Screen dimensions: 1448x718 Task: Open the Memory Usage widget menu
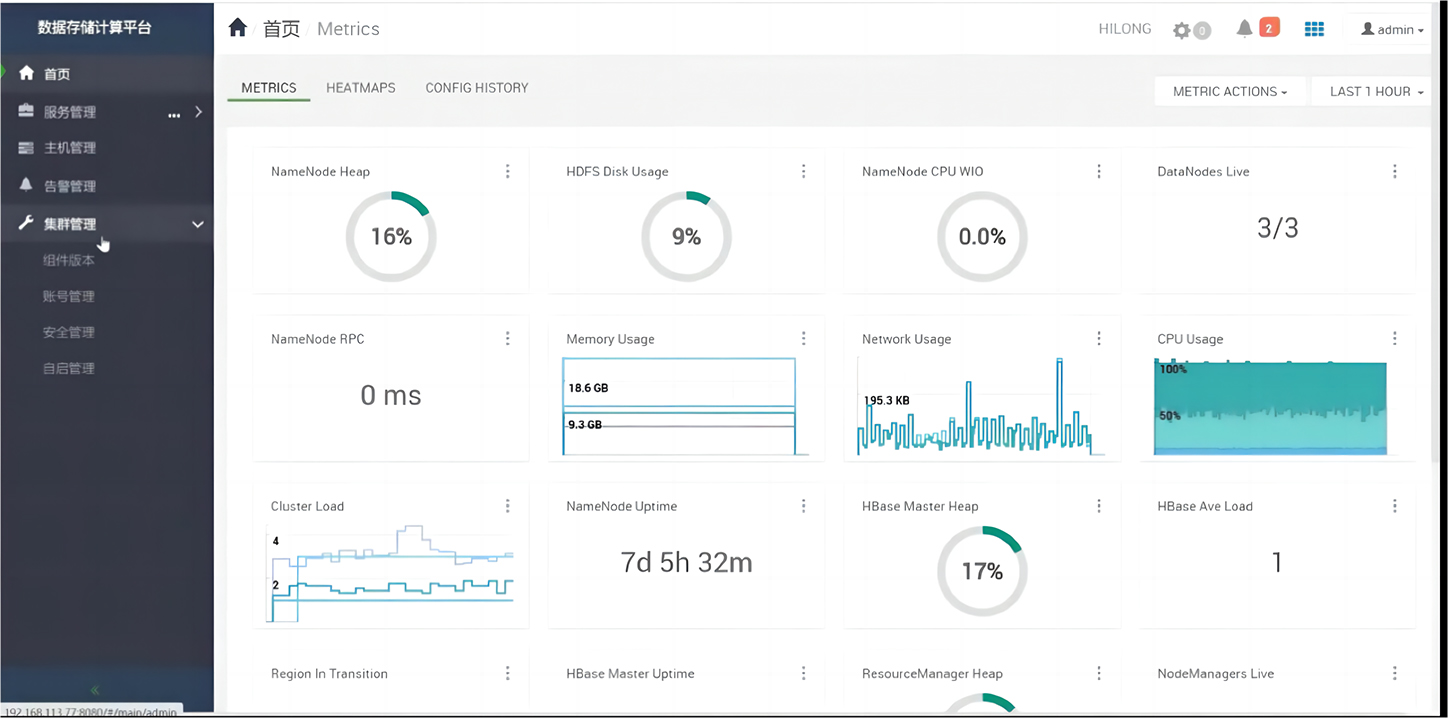803,339
